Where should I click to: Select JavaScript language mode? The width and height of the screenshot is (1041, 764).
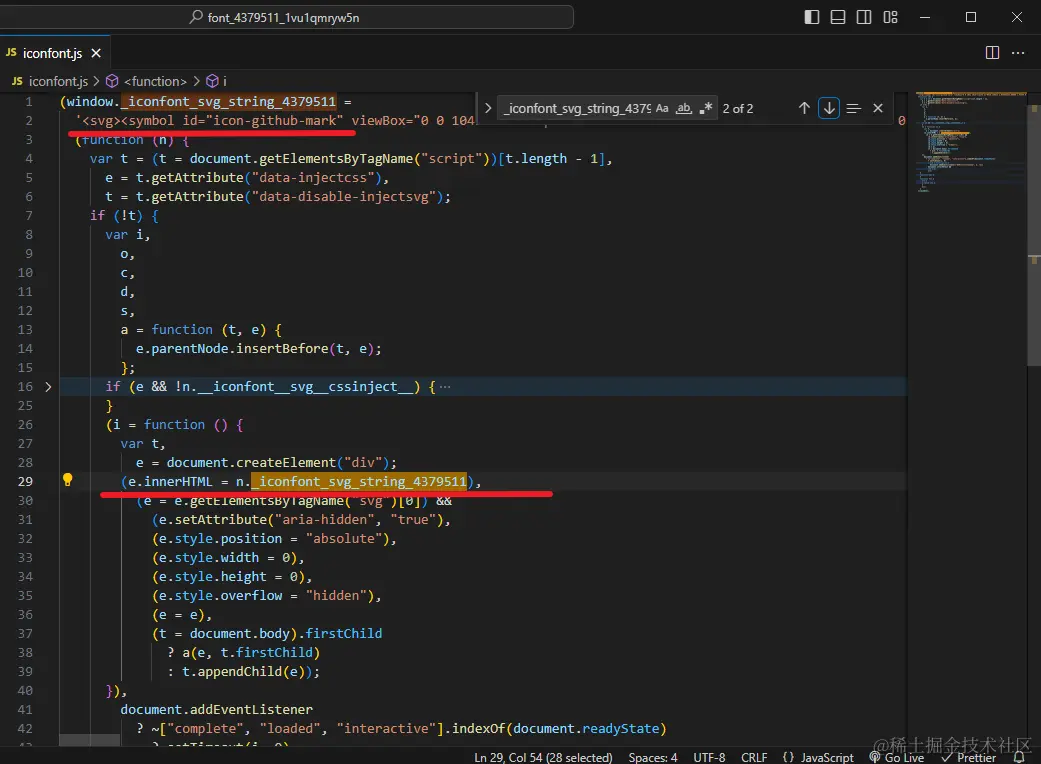(x=827, y=757)
